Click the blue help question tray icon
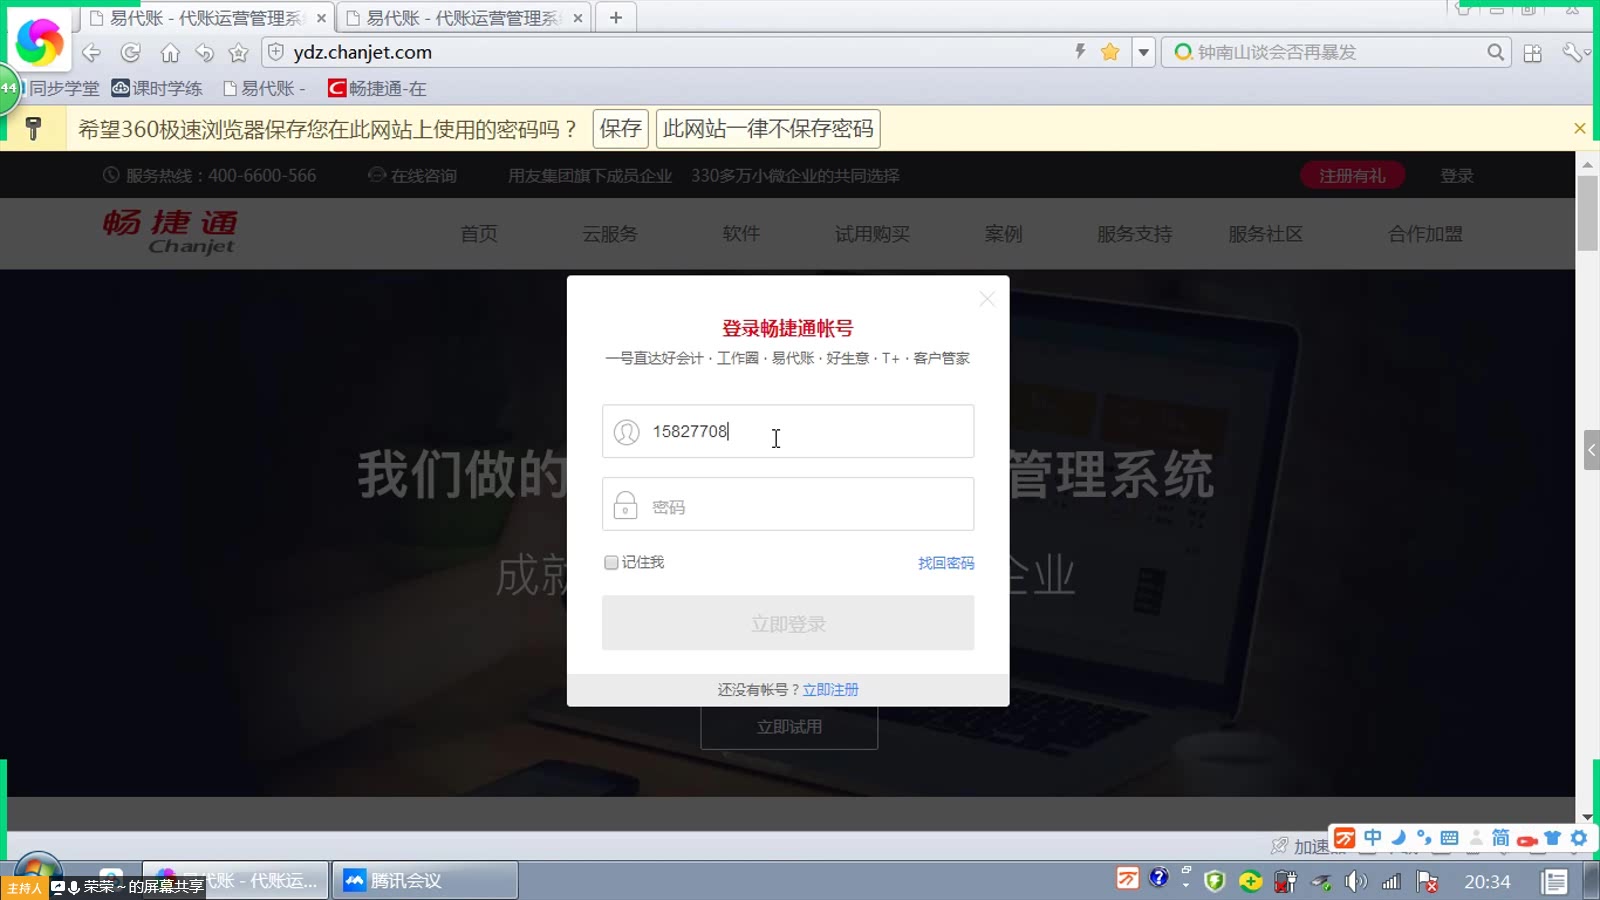Viewport: 1600px width, 900px height. click(x=1158, y=878)
